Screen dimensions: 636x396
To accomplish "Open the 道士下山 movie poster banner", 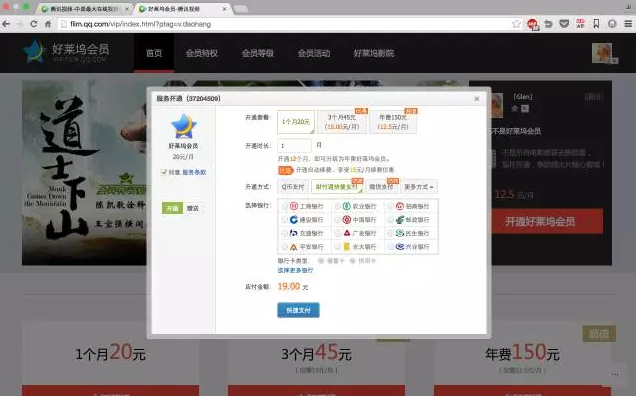I will [84, 173].
